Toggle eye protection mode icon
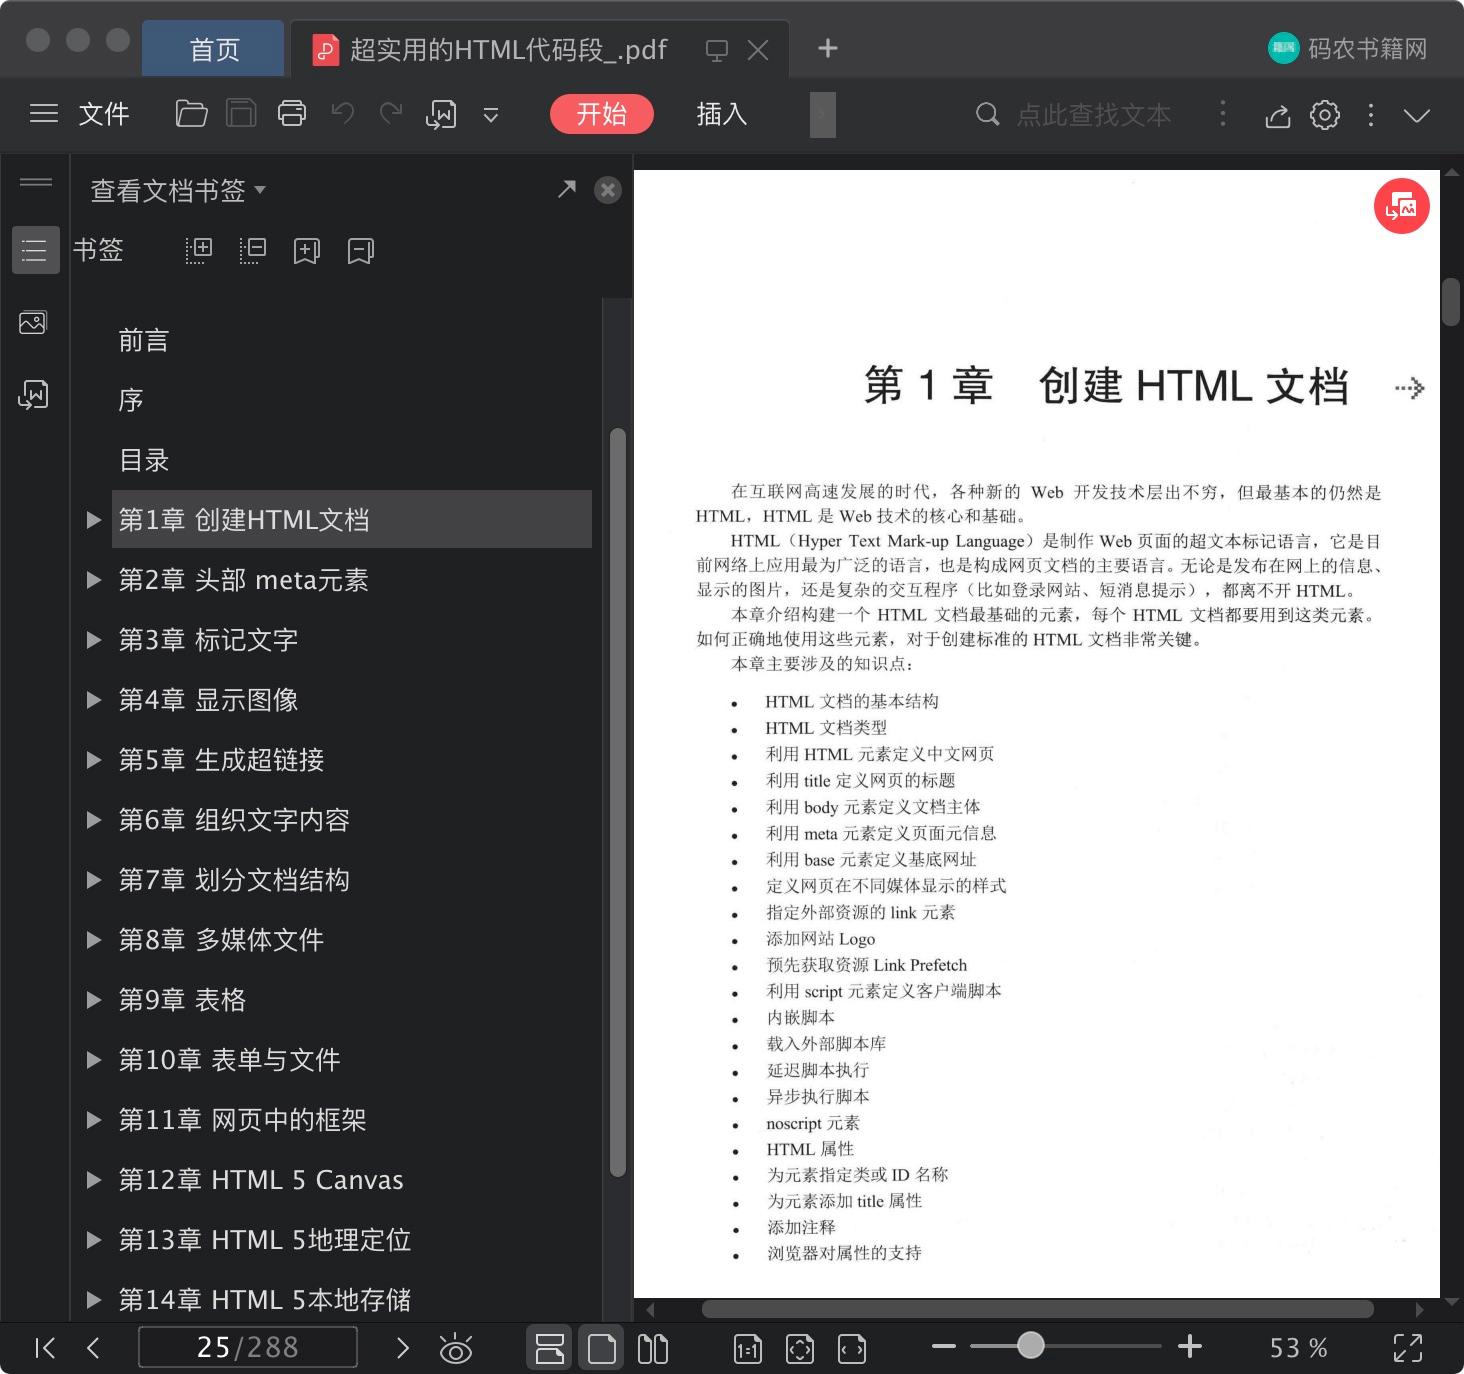The height and width of the screenshot is (1374, 1464). [x=456, y=1348]
